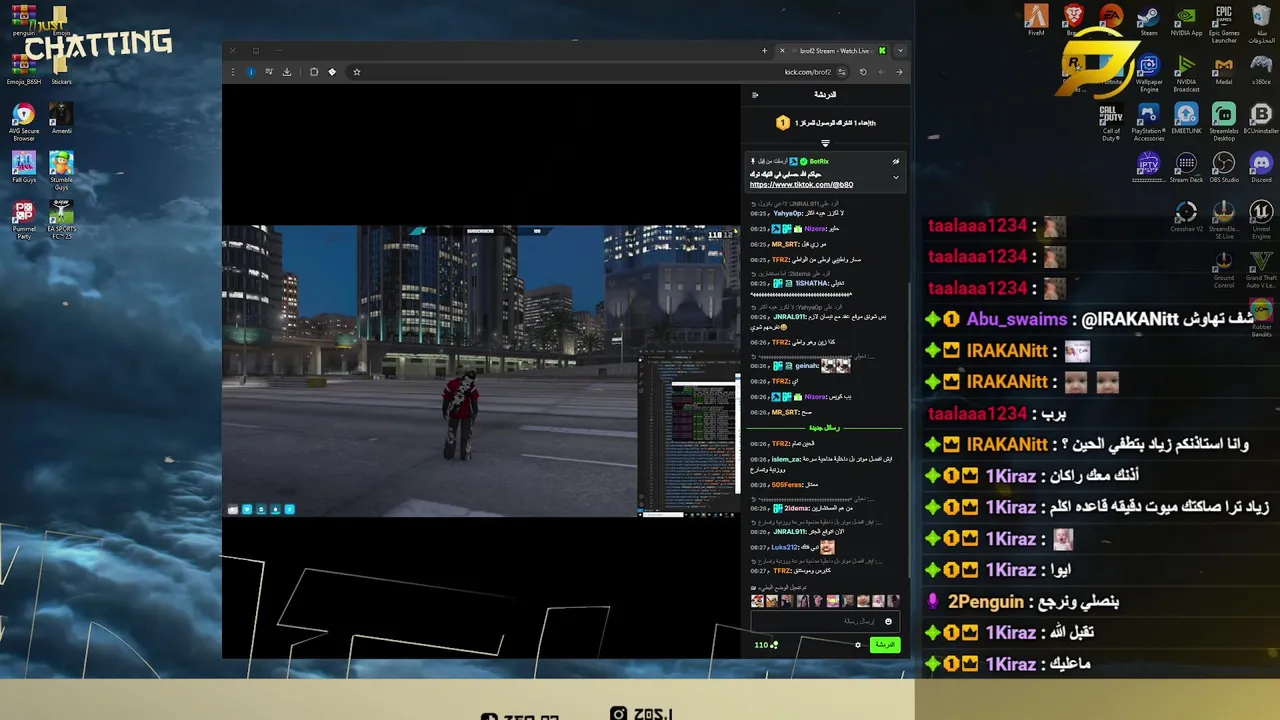Open the Emojis_B6SH archive file
The height and width of the screenshot is (720, 1280).
24,69
